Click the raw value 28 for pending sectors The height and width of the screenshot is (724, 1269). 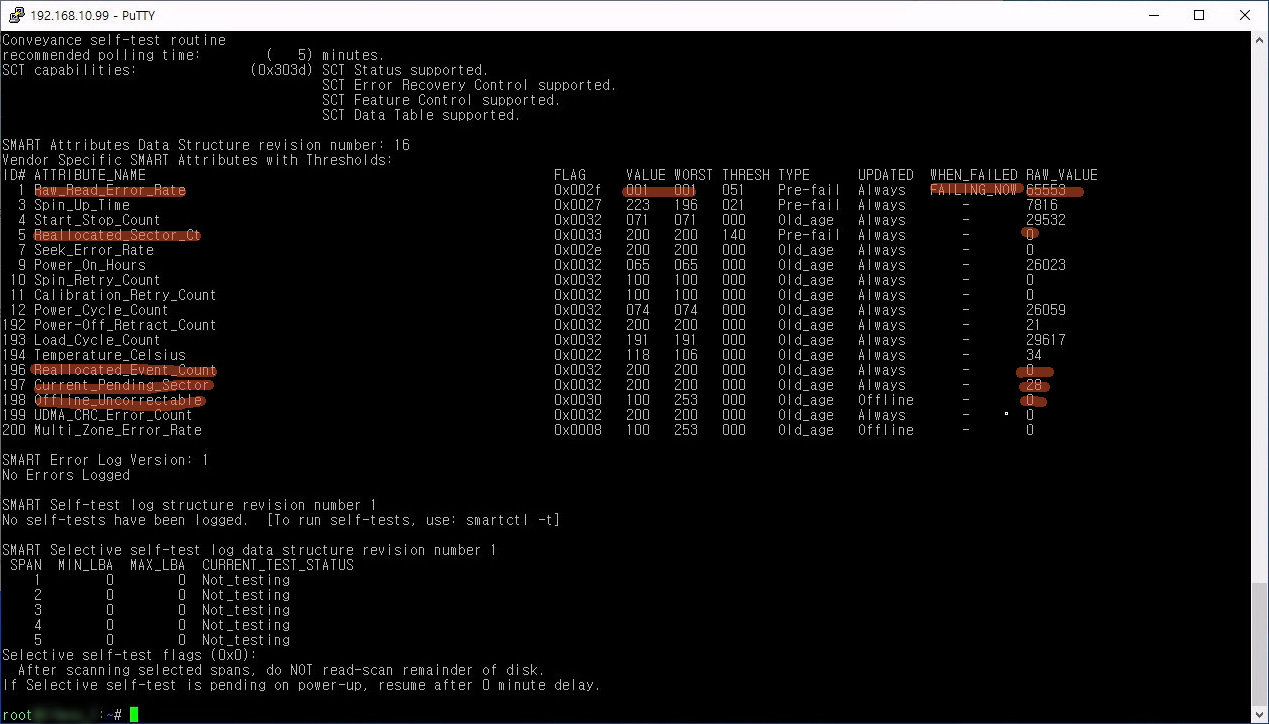click(x=1034, y=385)
